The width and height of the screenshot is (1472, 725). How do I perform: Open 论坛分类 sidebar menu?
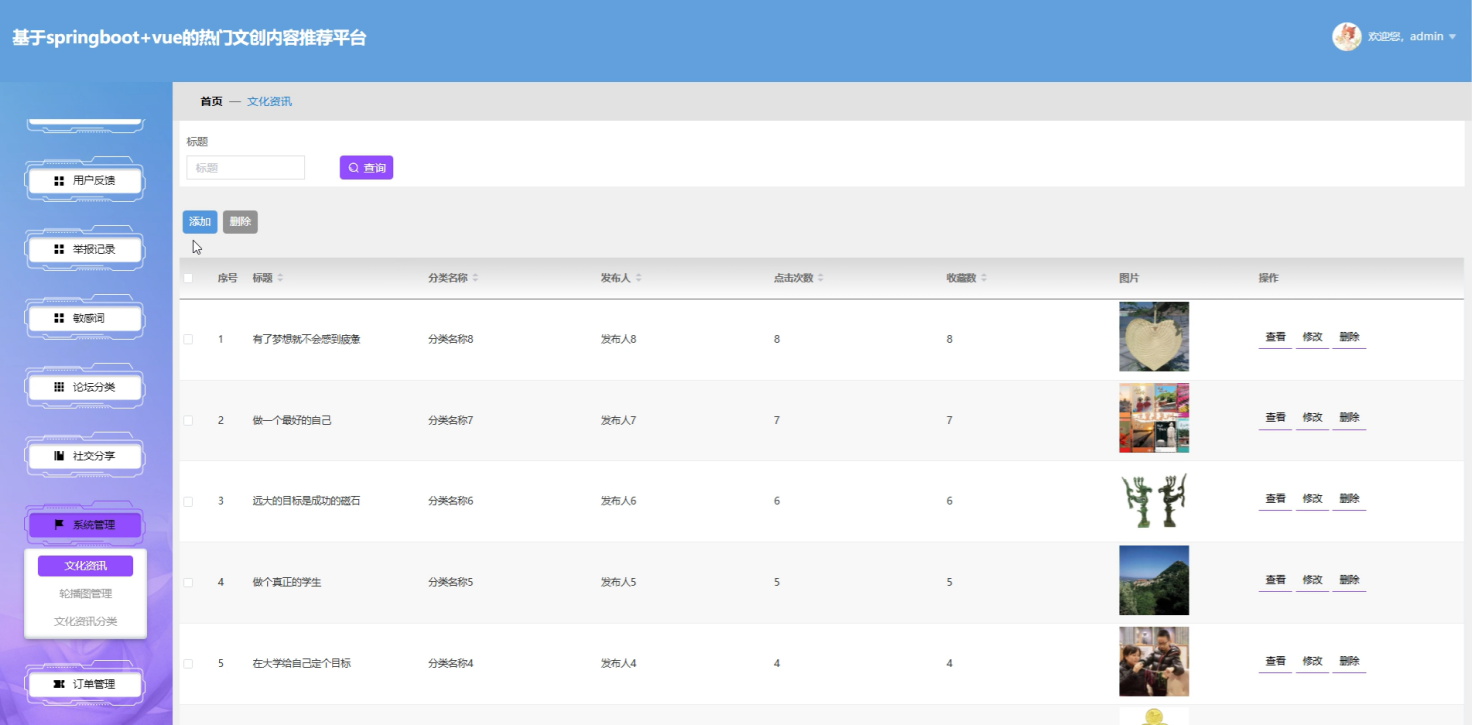point(85,387)
